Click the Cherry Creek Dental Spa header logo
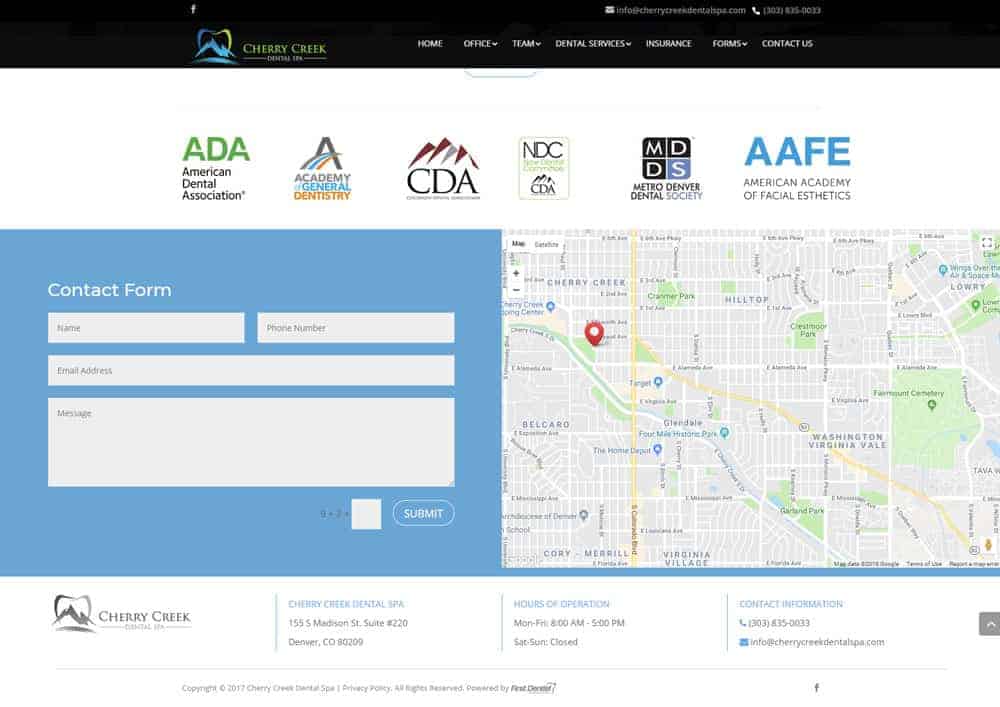 click(x=261, y=46)
